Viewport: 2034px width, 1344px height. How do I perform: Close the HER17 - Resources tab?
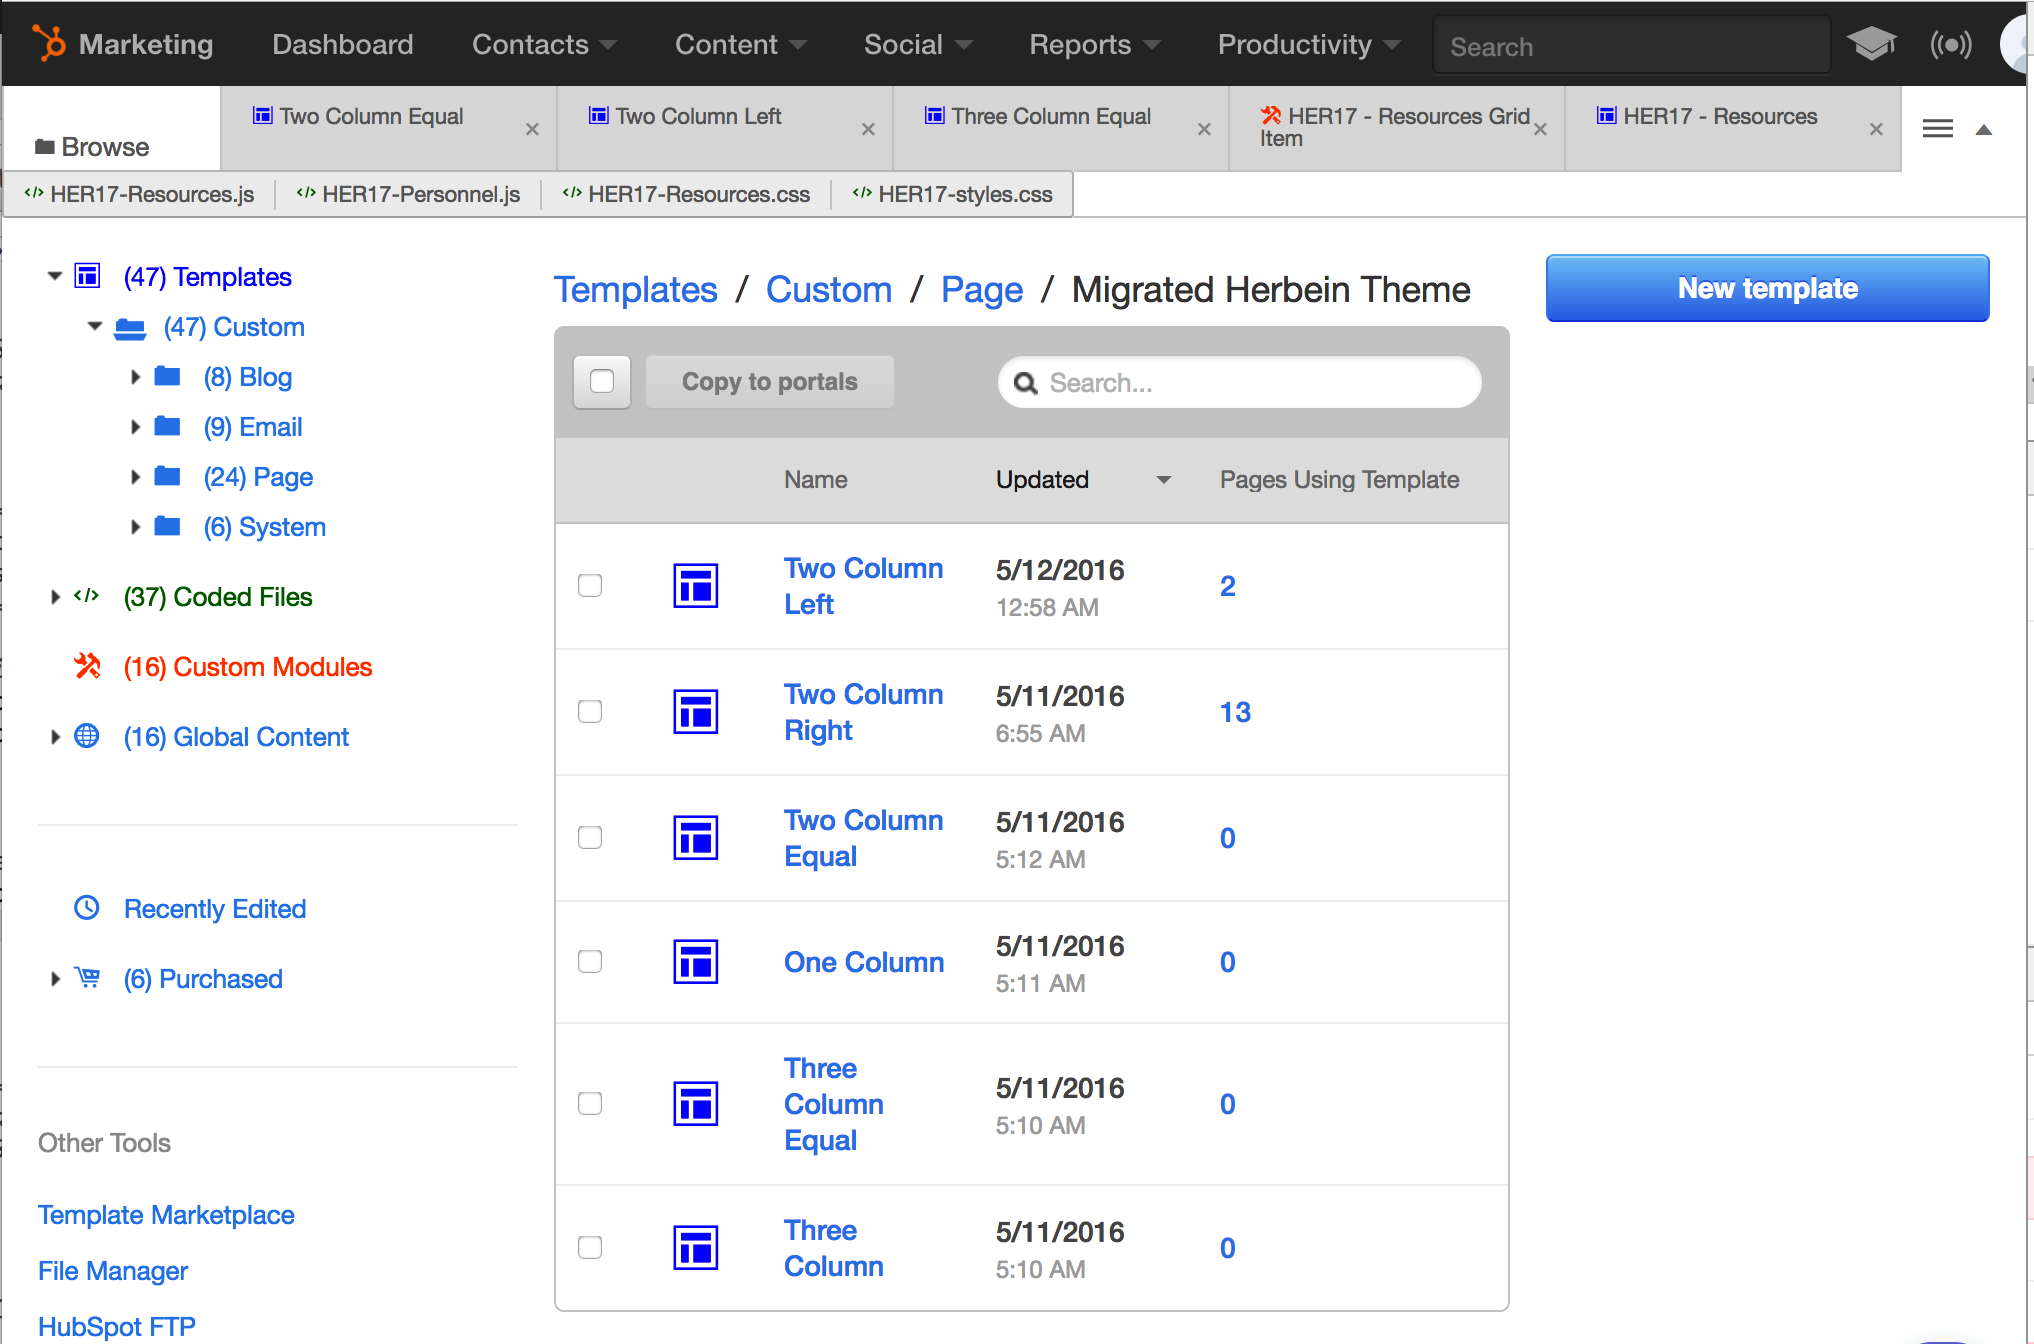click(x=1876, y=129)
